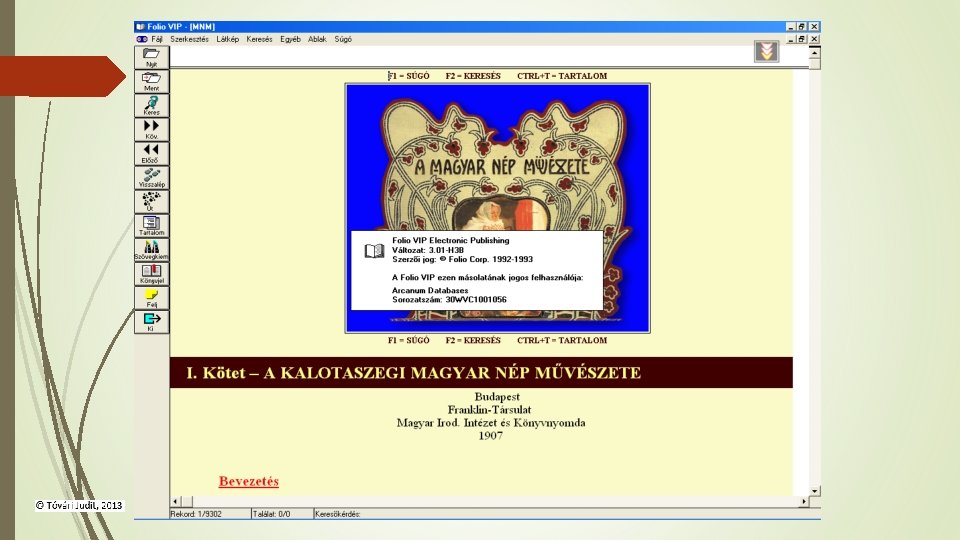Click horizontal scrollbar left arrow
Viewport: 960px width, 540px height.
(176, 501)
